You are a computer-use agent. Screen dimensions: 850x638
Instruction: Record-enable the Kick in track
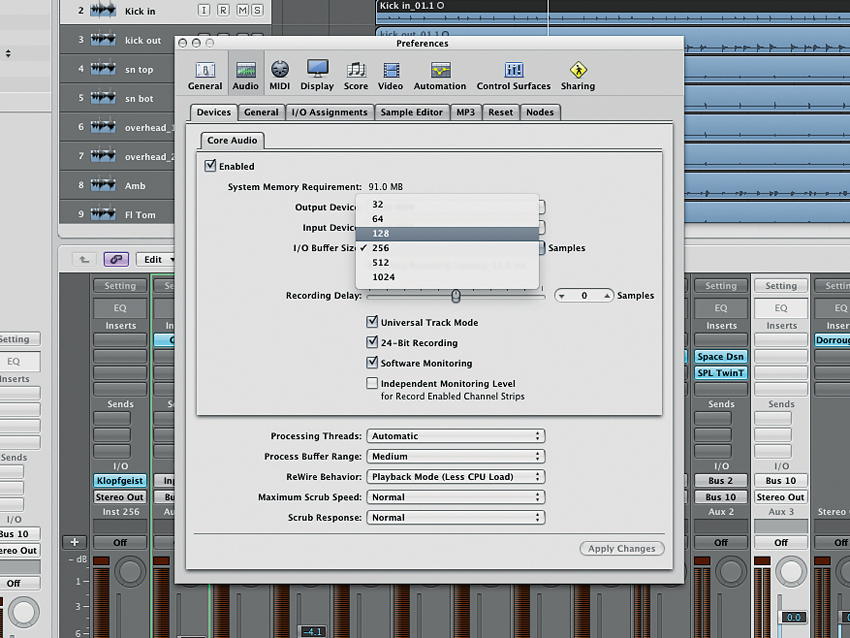223,10
